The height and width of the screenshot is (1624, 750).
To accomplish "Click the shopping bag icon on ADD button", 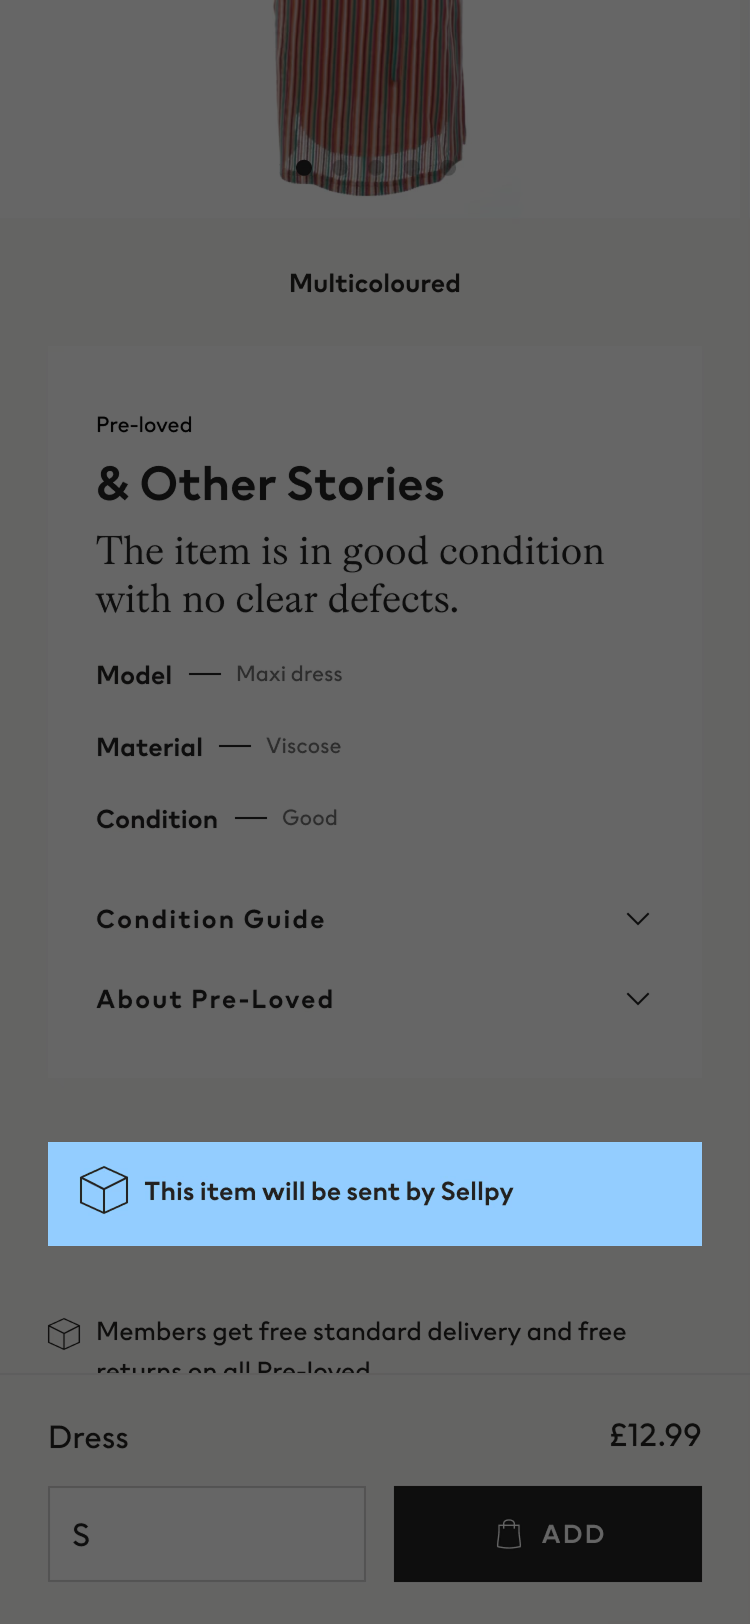I will [x=509, y=1533].
